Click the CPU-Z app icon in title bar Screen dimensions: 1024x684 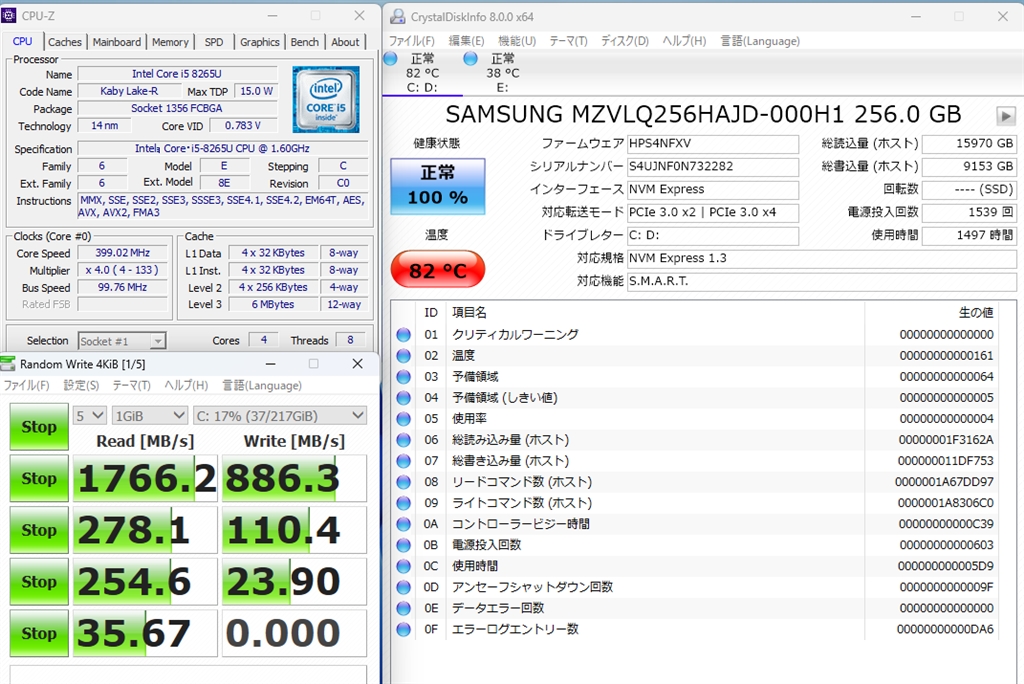click(9, 15)
